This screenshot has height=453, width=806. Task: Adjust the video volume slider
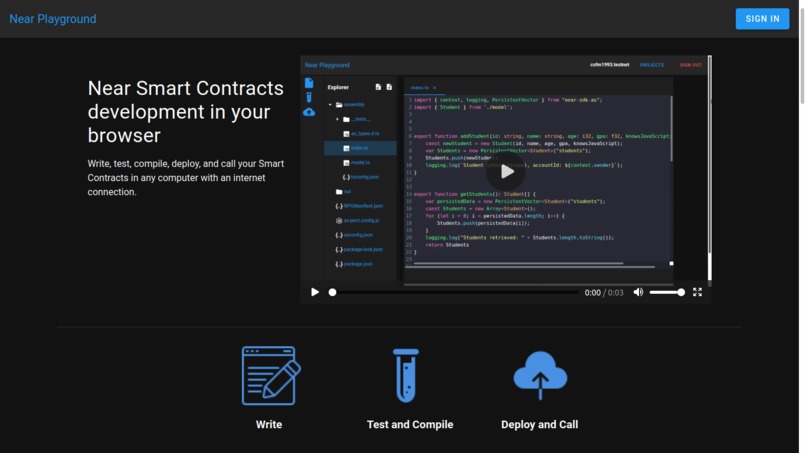(x=667, y=292)
